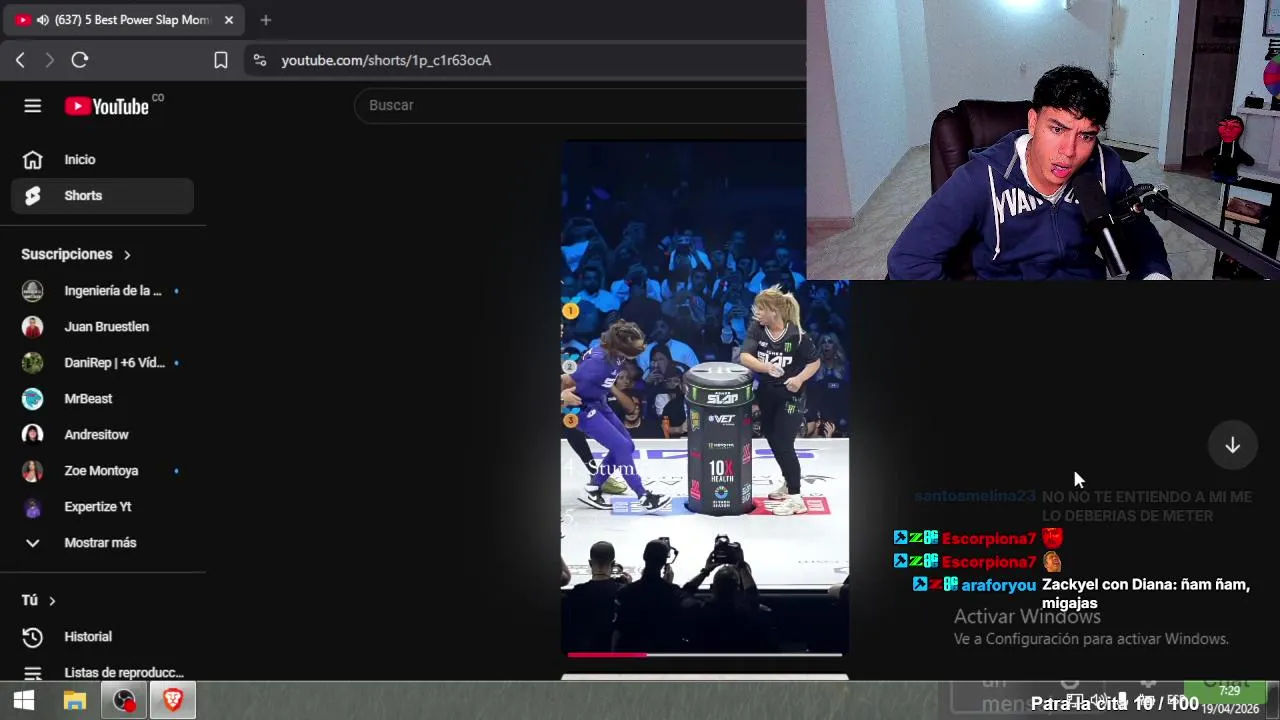The image size is (1280, 720).
Task: Click the URL youtube.com/shorts address
Action: (386, 60)
